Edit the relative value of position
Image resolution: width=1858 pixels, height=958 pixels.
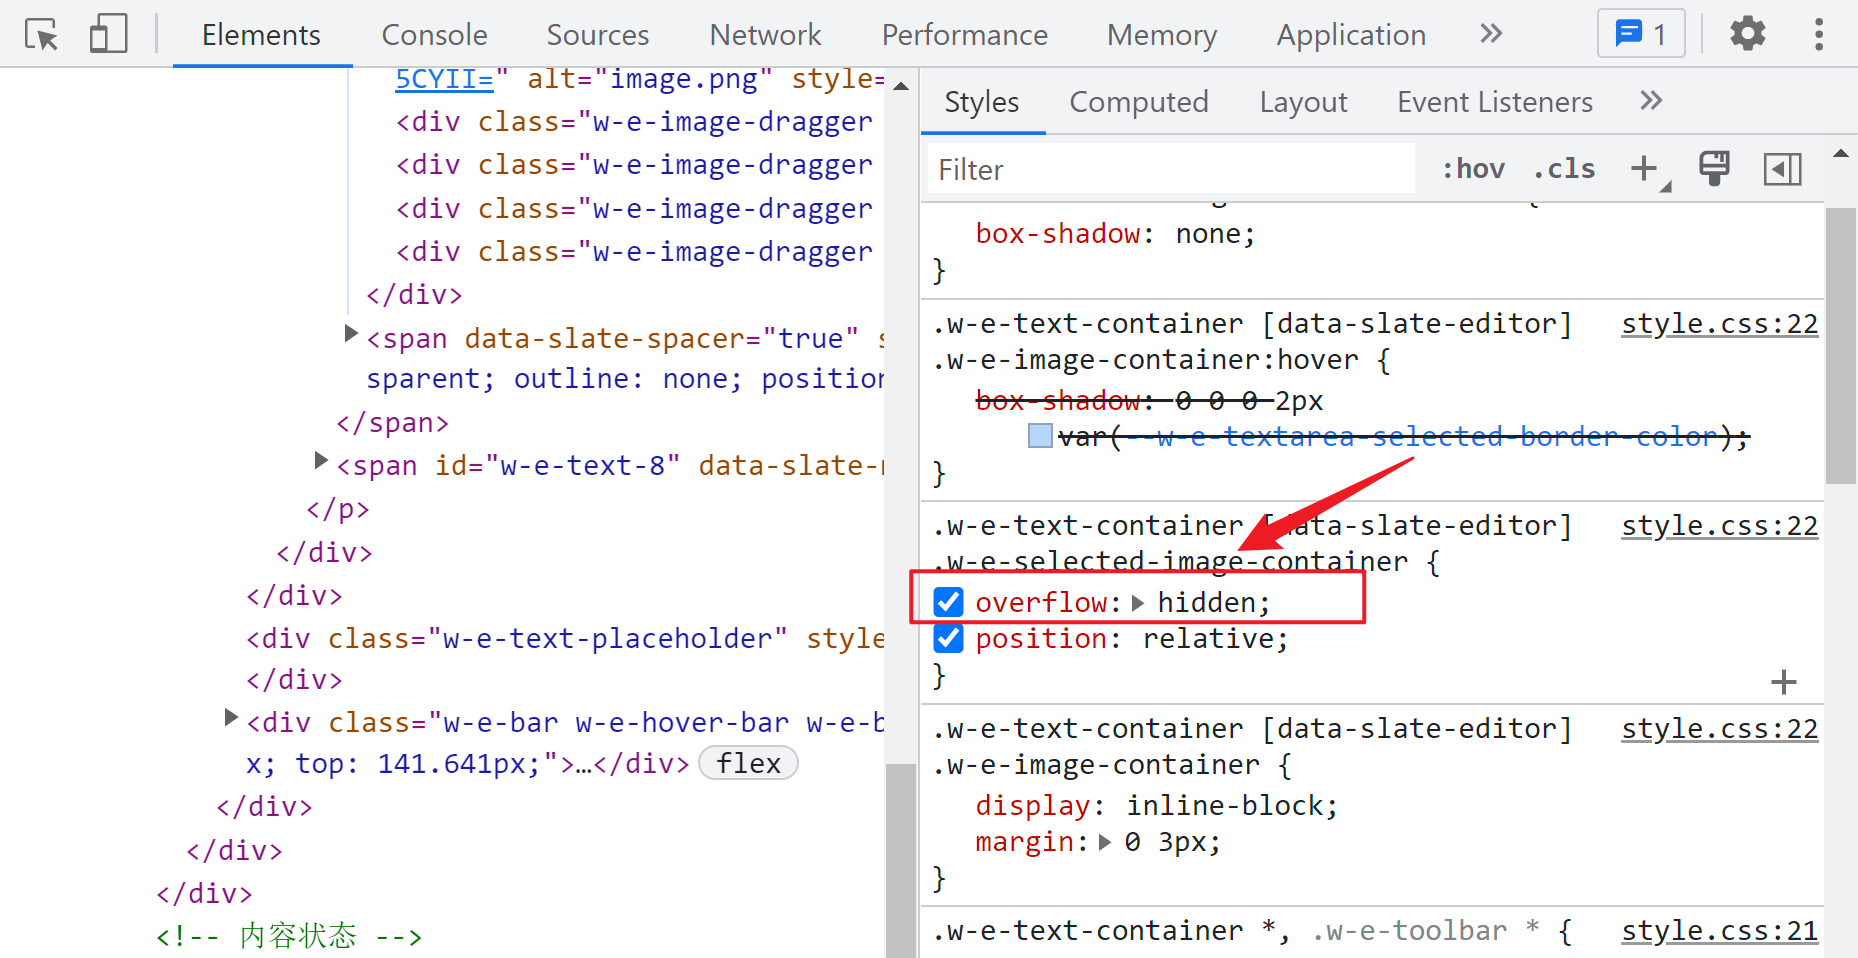click(1208, 638)
